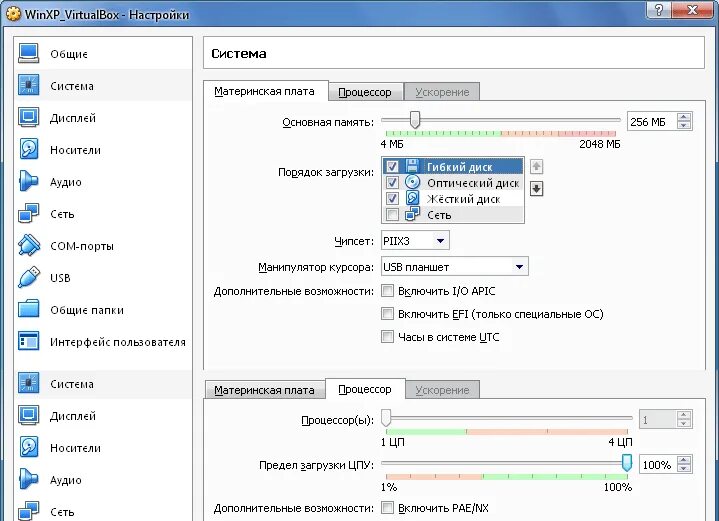The image size is (719, 521).
Task: Select the floppy icon of Гибкий диск
Action: tap(412, 166)
